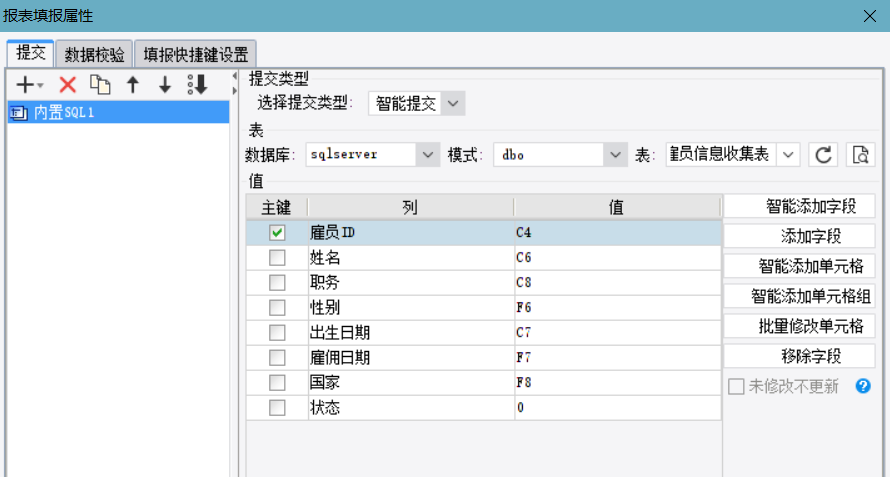Click the 移除字段 button
The image size is (890, 477).
click(799, 356)
